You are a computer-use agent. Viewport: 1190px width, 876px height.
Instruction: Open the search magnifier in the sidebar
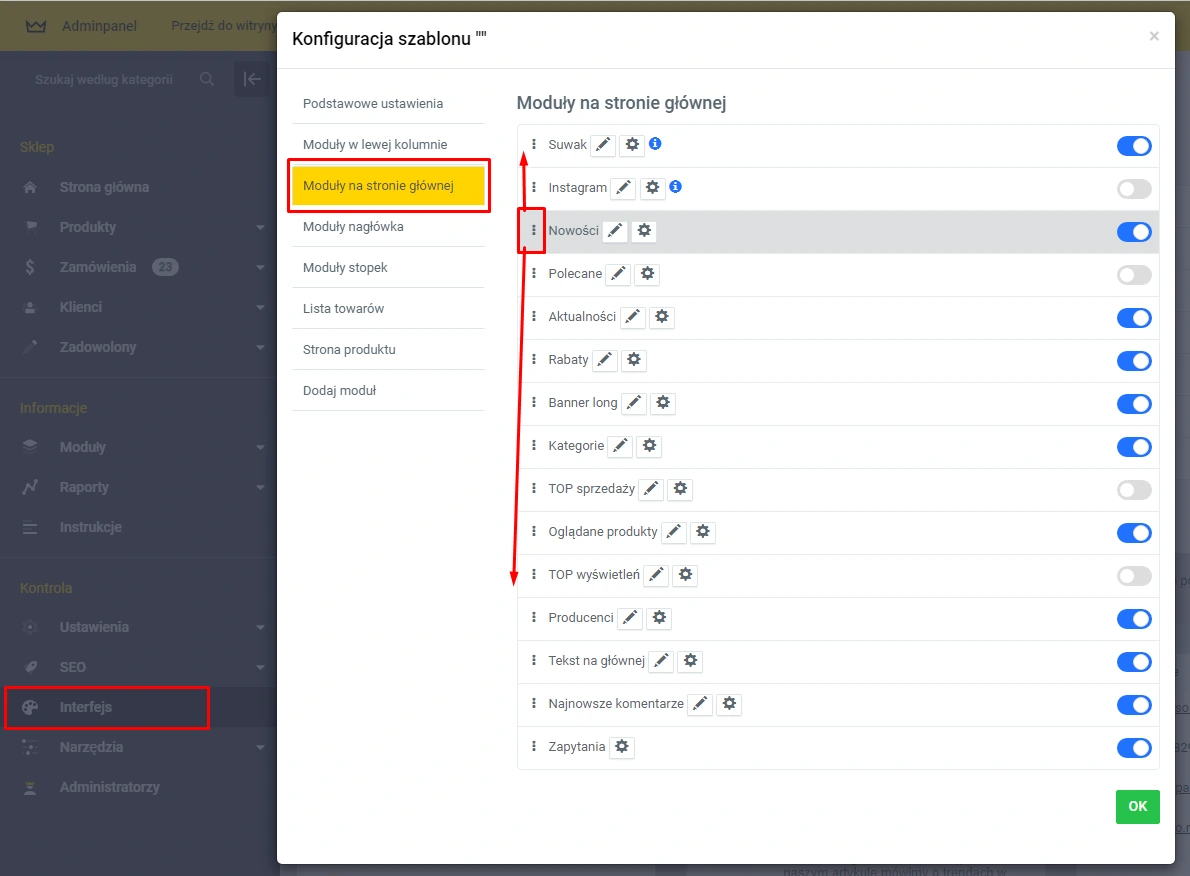click(x=207, y=79)
